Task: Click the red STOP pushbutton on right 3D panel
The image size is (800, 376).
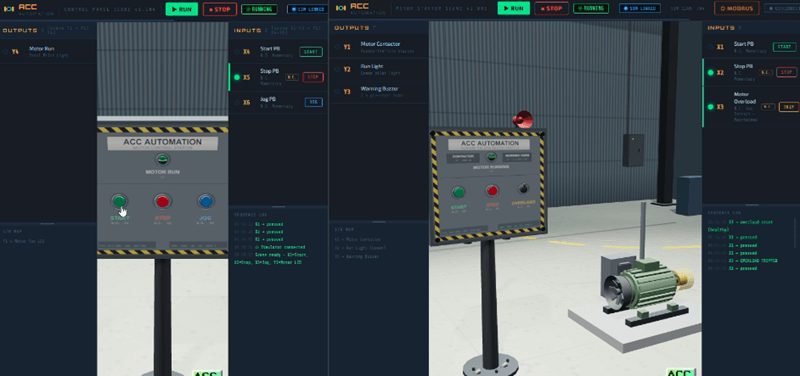Action: pos(492,190)
